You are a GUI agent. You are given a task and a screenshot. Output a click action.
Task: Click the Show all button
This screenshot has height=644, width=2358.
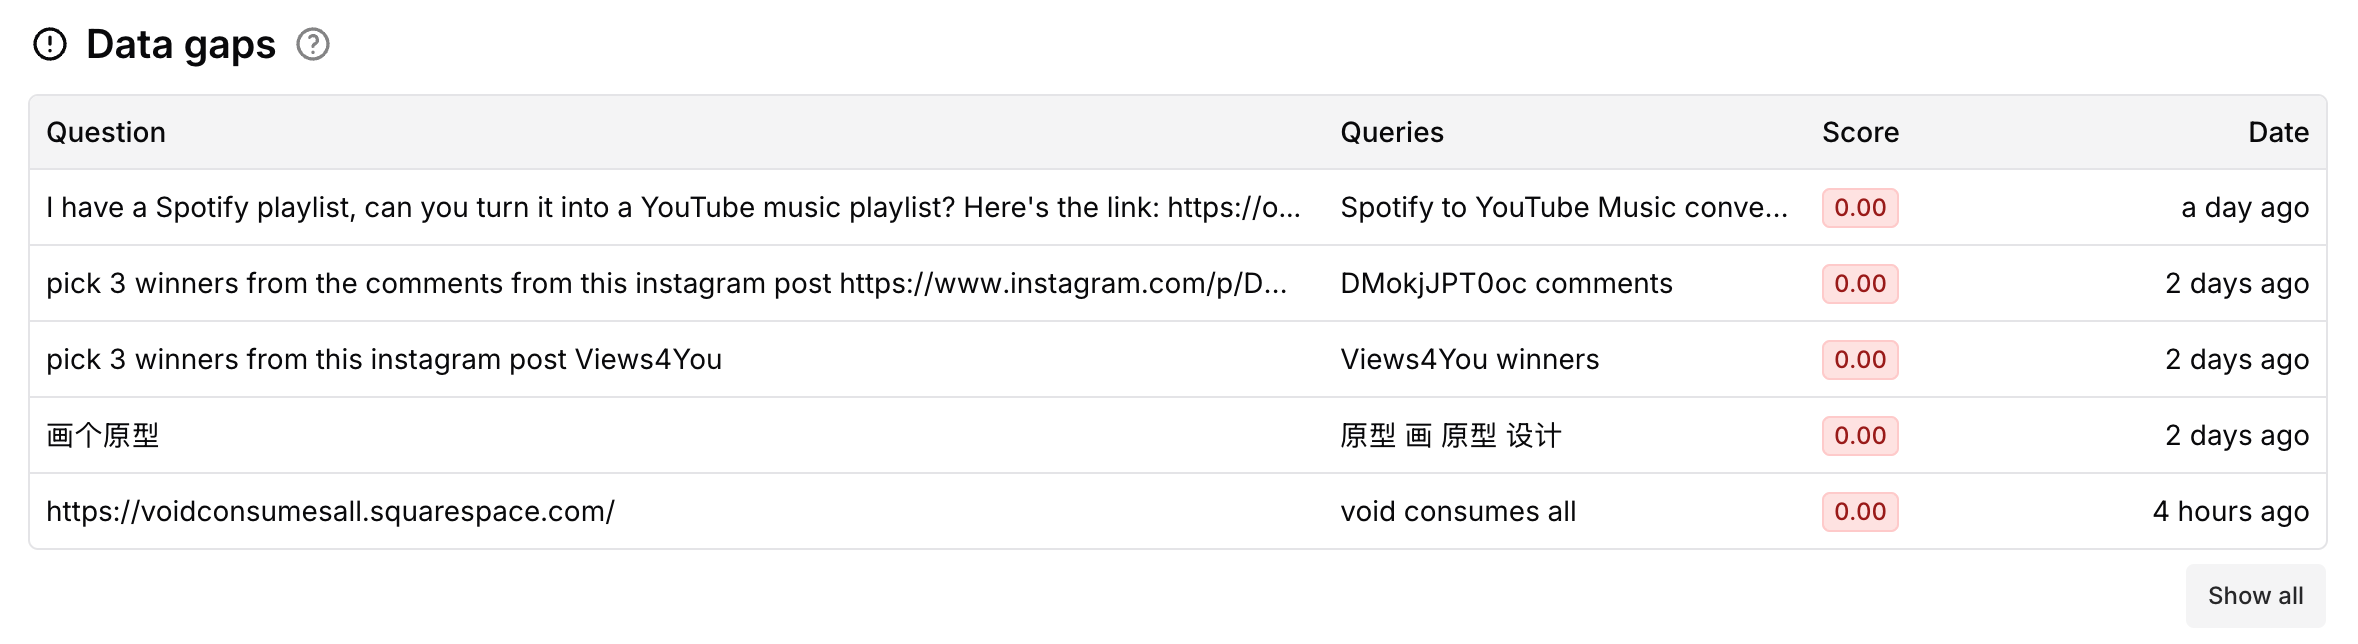click(2255, 596)
